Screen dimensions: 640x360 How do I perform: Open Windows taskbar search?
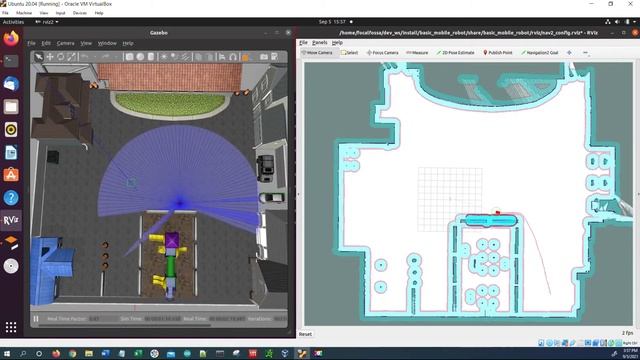coord(23,353)
